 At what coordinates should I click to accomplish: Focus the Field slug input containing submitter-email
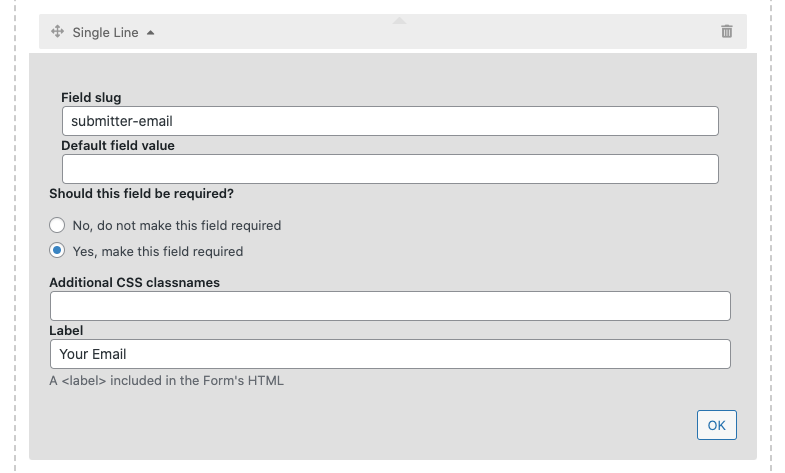coord(390,121)
